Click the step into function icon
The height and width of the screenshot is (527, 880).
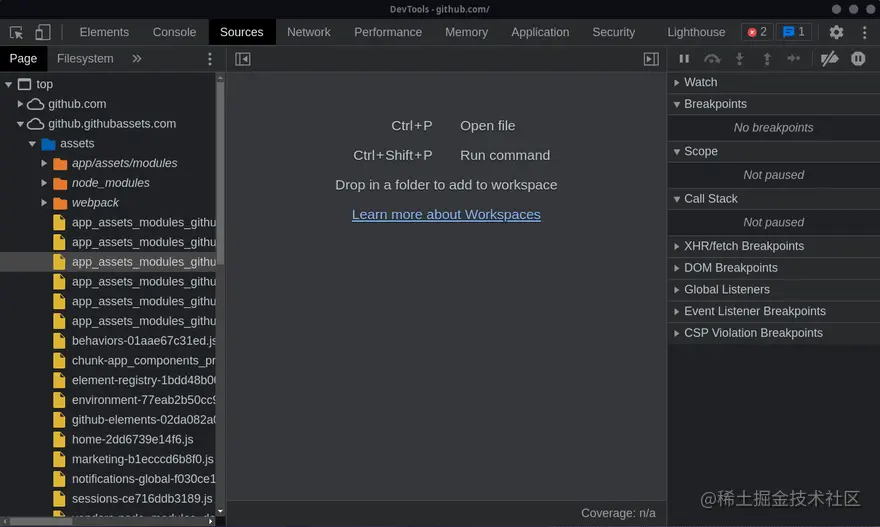click(x=740, y=58)
